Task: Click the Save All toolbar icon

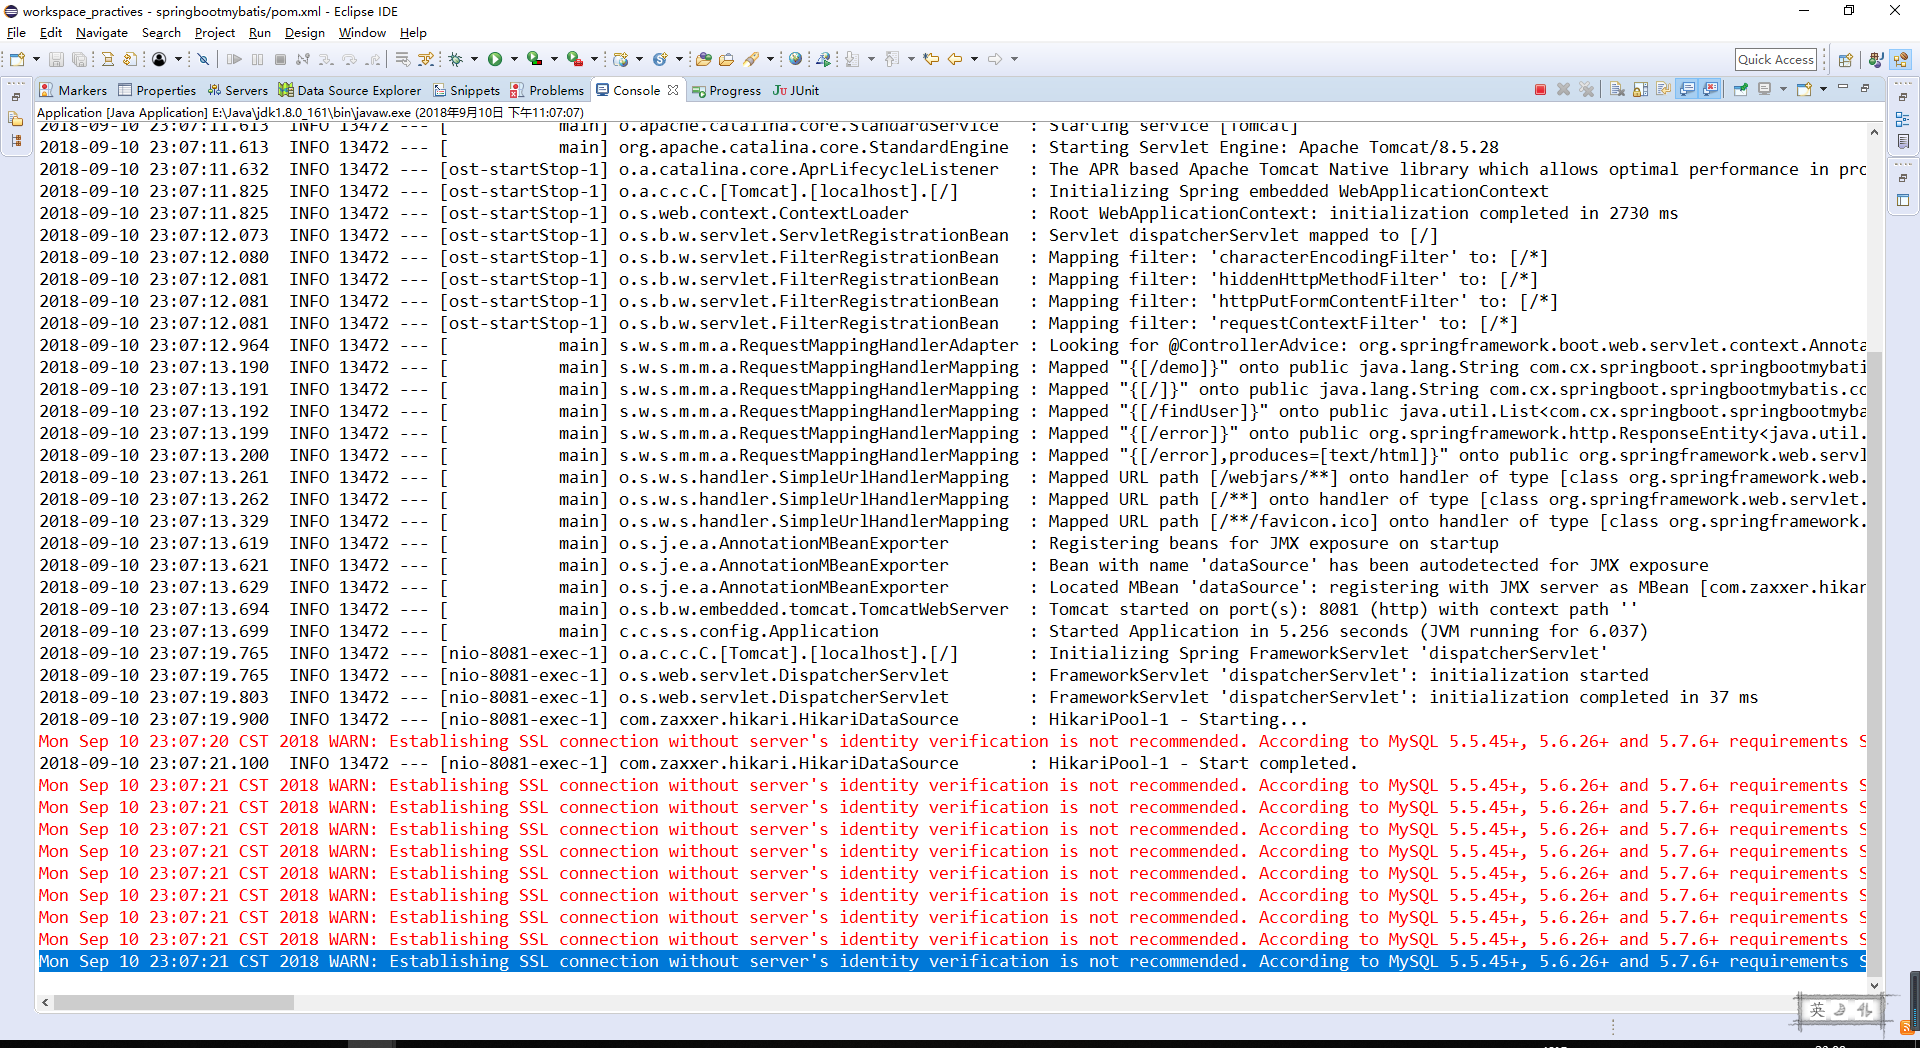Action: pos(79,59)
